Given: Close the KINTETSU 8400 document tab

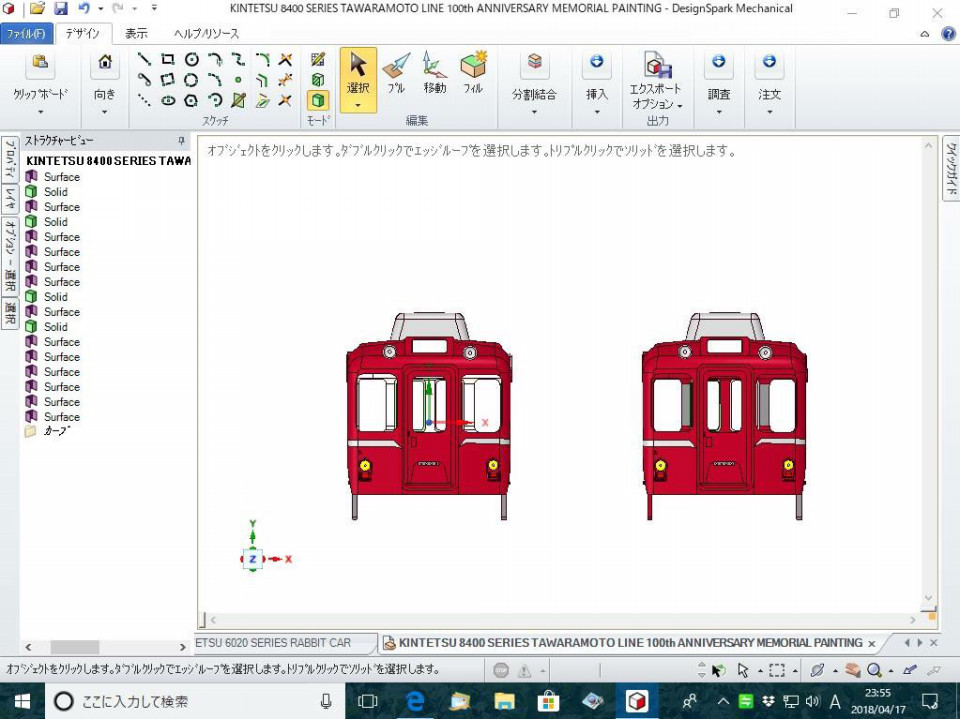Looking at the screenshot, I should click(x=871, y=644).
